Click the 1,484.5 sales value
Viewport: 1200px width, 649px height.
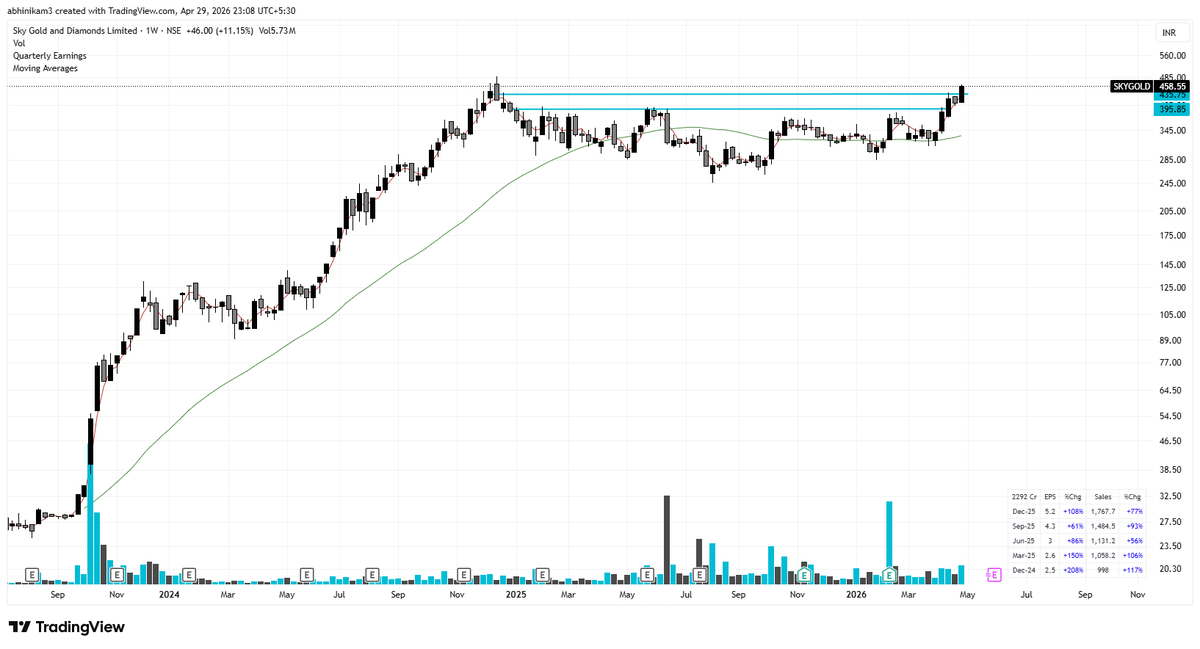[1102, 525]
